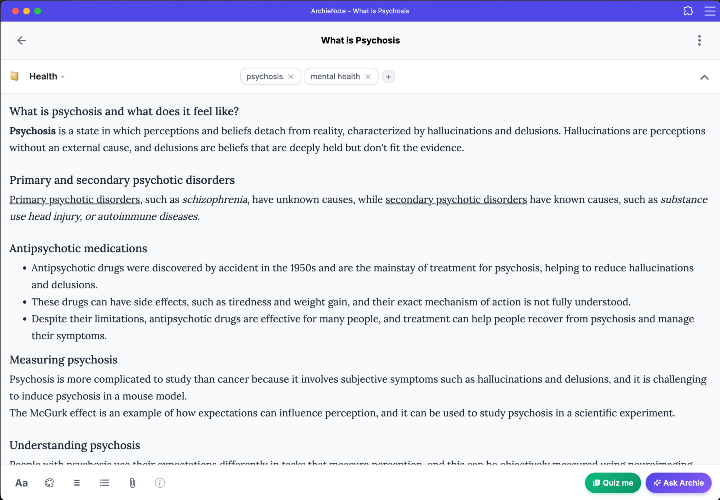Open the chat icon in title bar
Image resolution: width=720 pixels, height=500 pixels.
[x=688, y=11]
